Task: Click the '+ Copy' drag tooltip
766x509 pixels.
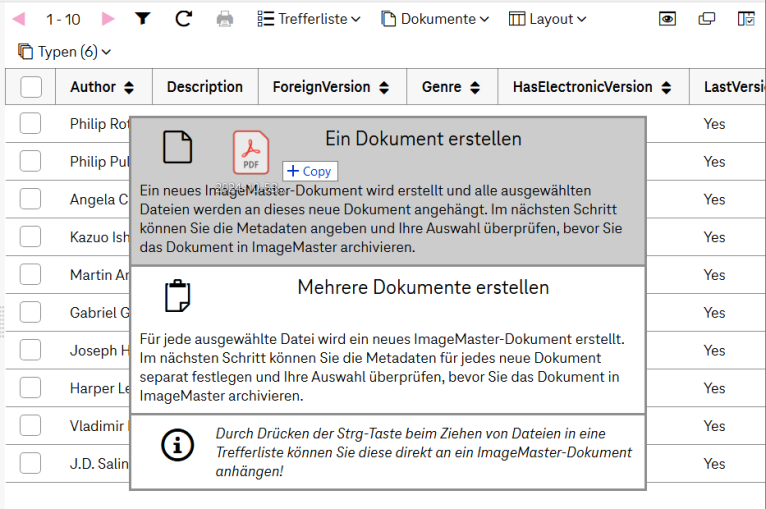Action: (310, 171)
